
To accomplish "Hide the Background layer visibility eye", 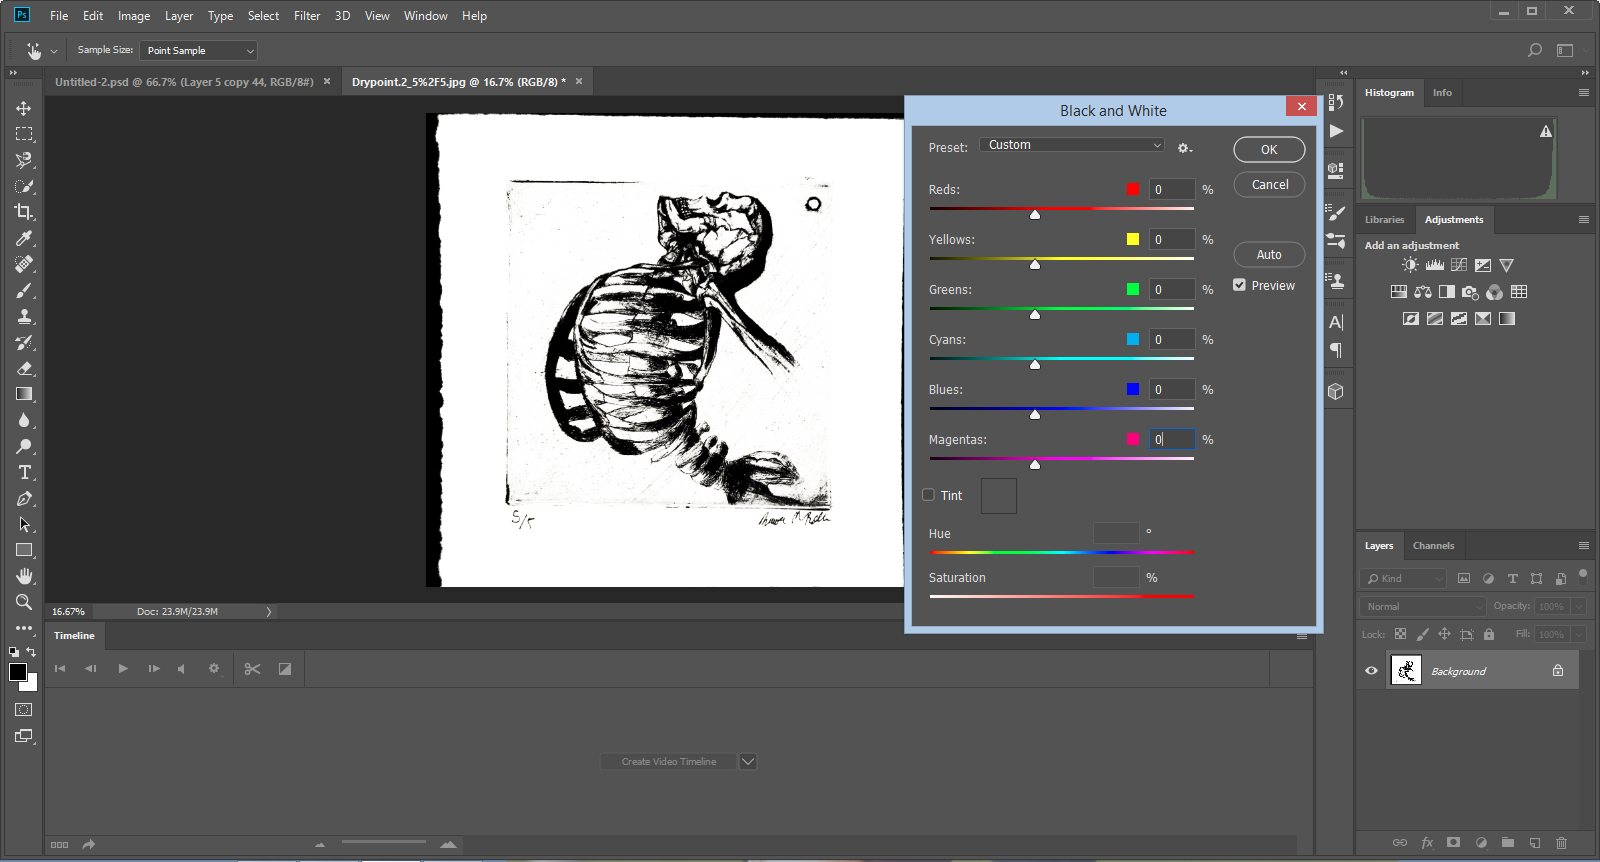I will click(x=1371, y=671).
